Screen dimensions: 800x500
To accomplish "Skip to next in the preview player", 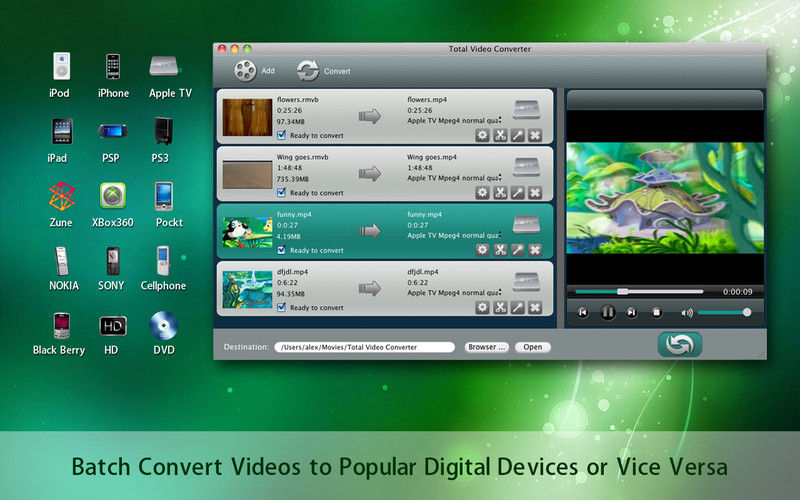I will click(x=632, y=312).
